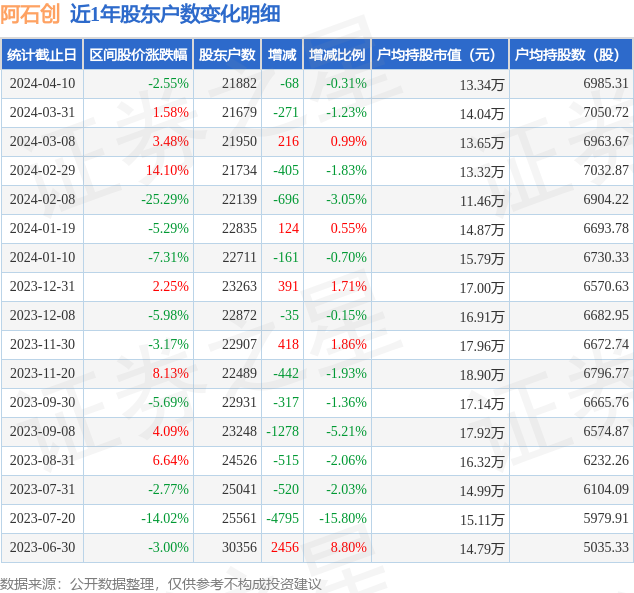Select the 统计截止日 column header
The height and width of the screenshot is (593, 634).
tap(42, 55)
